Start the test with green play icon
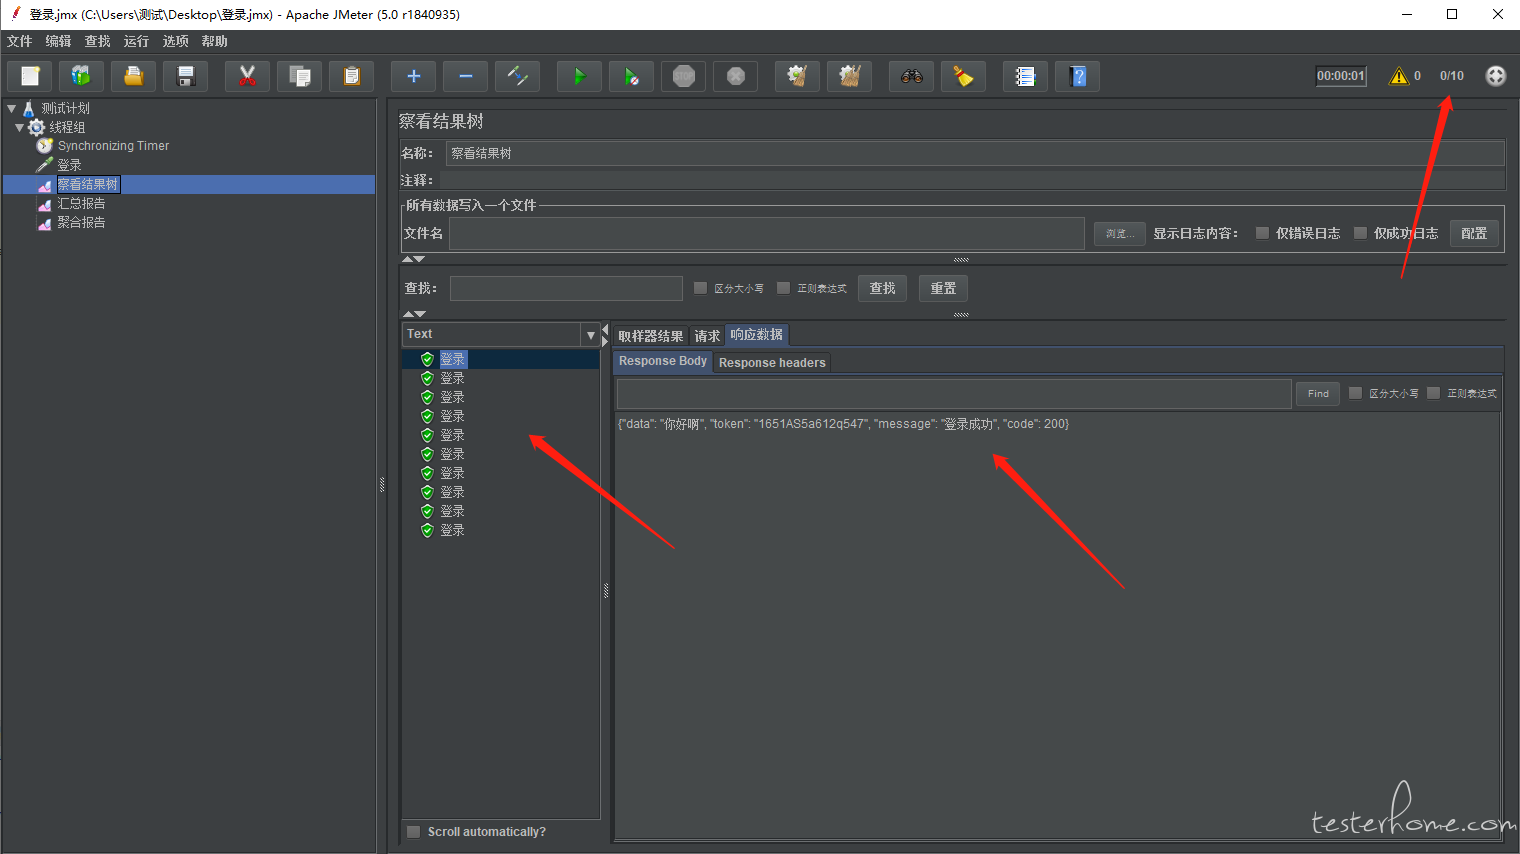 [x=579, y=76]
